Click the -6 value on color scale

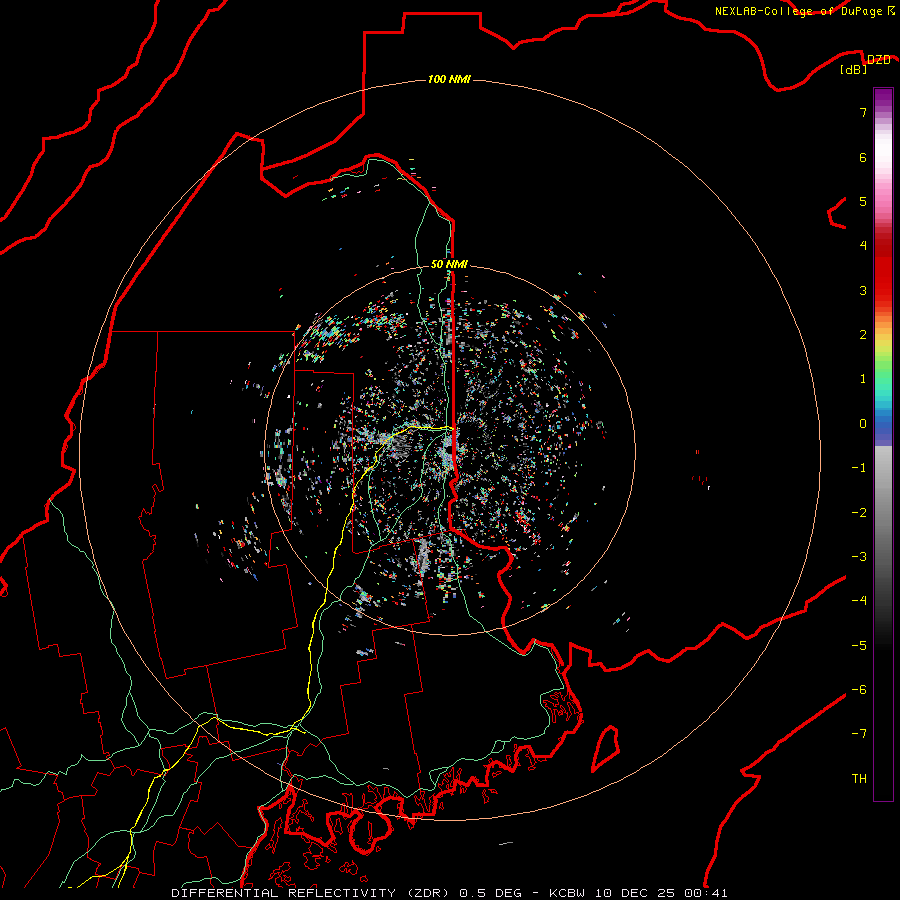(859, 690)
